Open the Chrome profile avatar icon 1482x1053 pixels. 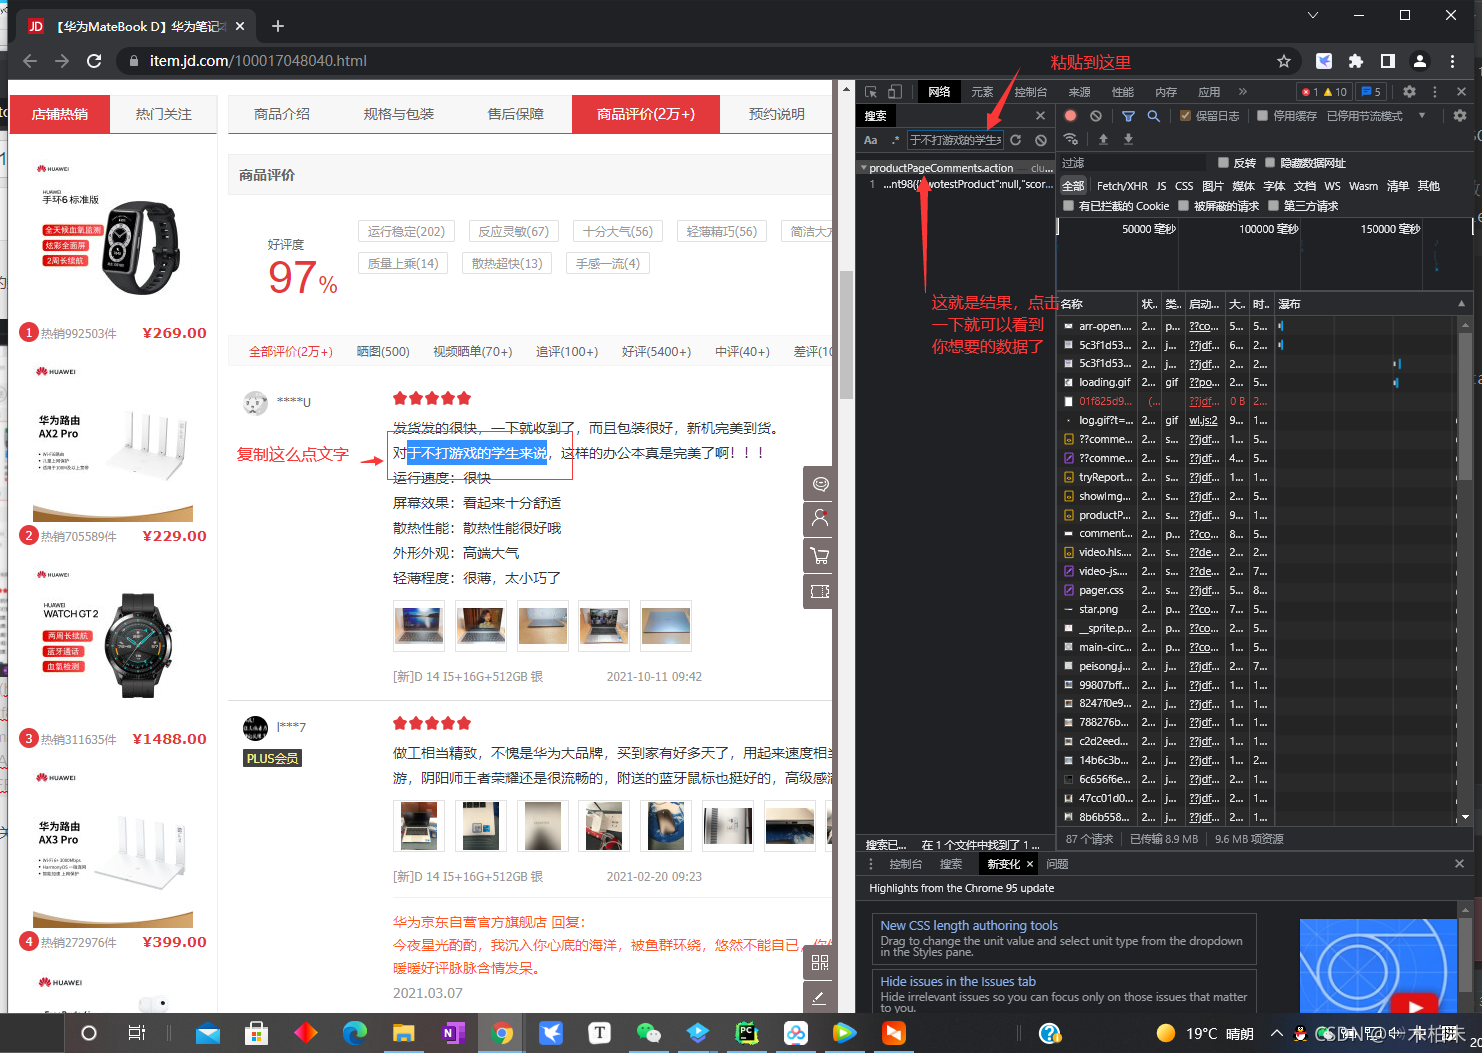pos(1420,61)
